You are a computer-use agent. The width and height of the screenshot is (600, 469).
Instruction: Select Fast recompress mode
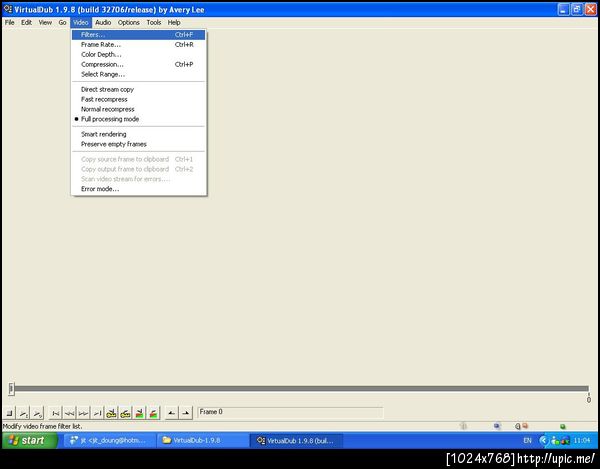pos(139,99)
